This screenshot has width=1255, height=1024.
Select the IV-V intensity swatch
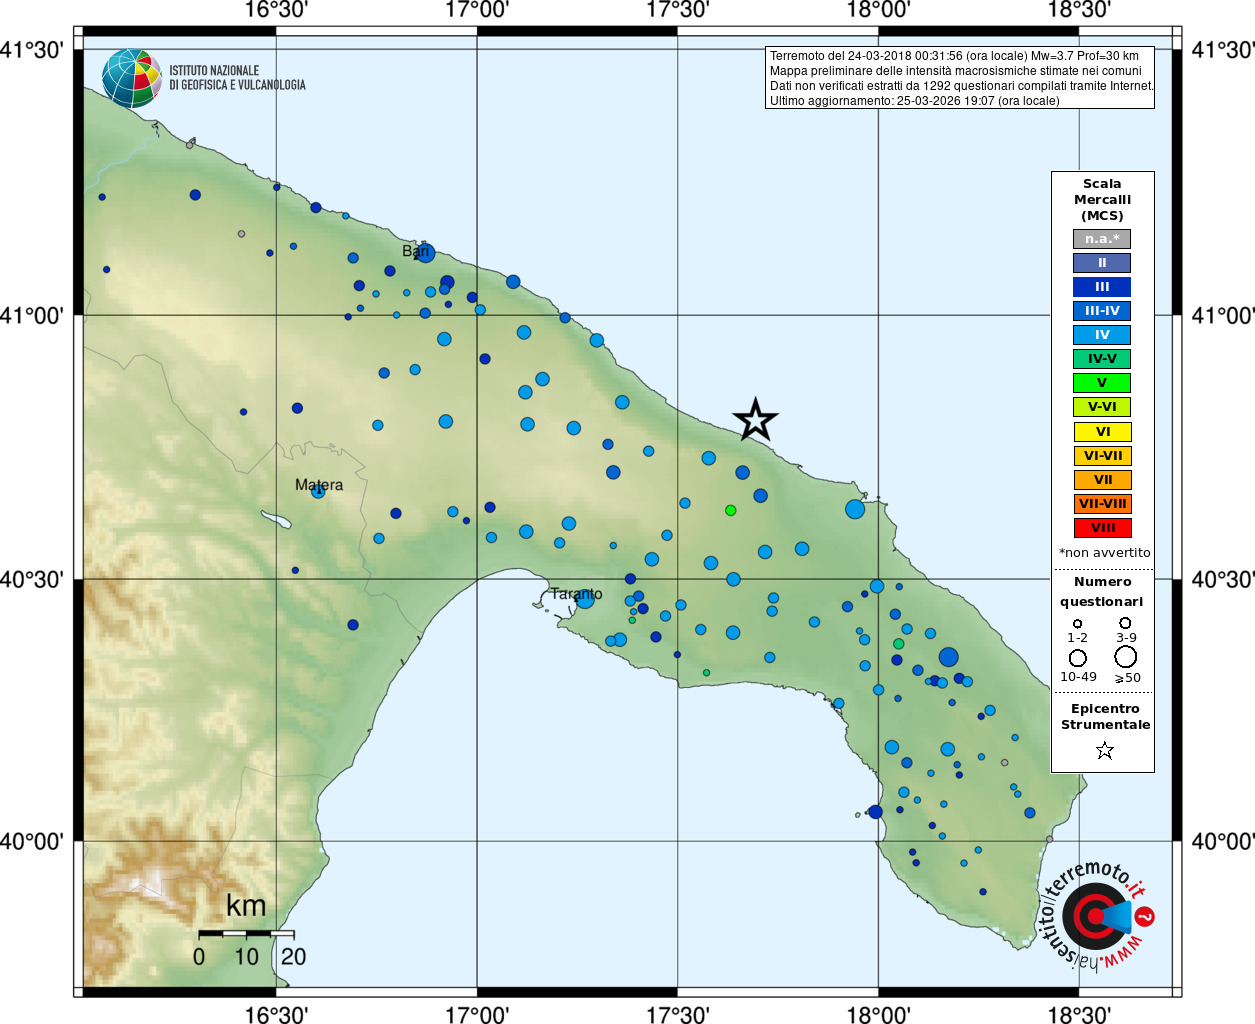[1102, 359]
